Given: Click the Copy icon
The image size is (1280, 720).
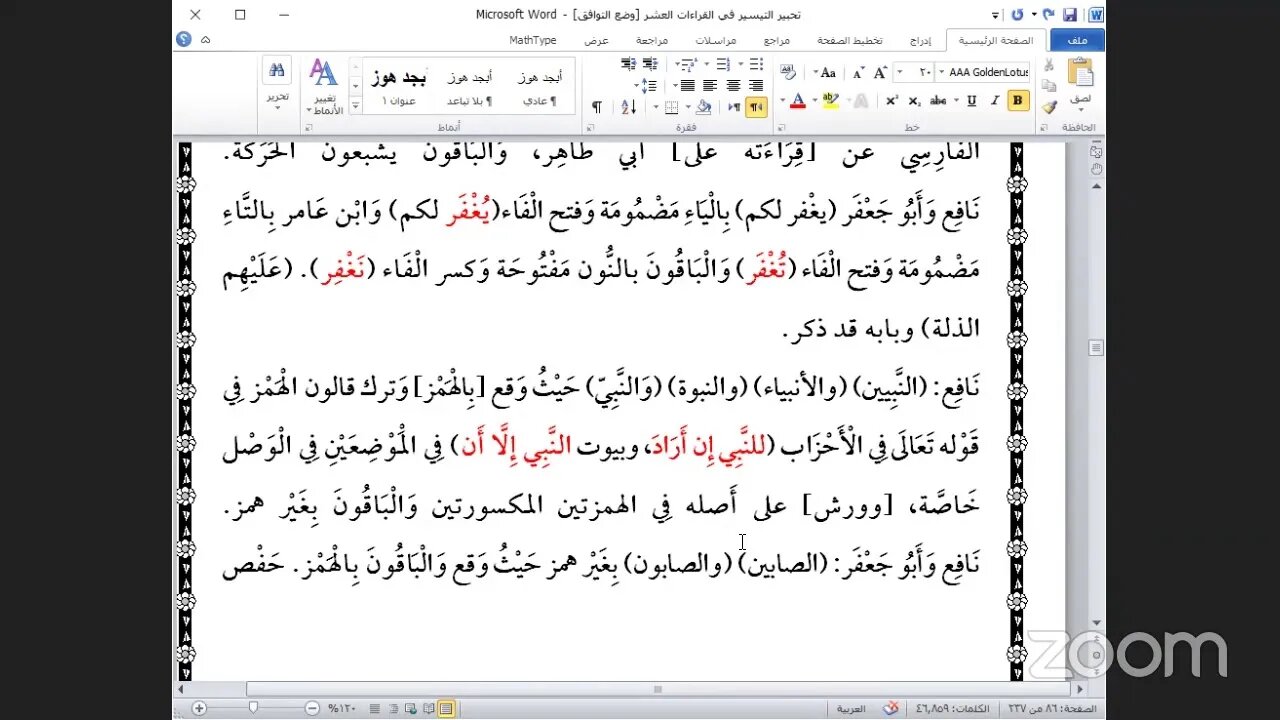Looking at the screenshot, I should tap(1048, 86).
